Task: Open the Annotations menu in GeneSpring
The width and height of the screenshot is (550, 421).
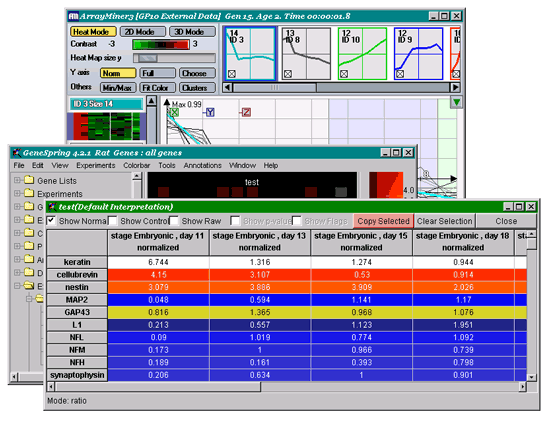Action: (x=202, y=165)
